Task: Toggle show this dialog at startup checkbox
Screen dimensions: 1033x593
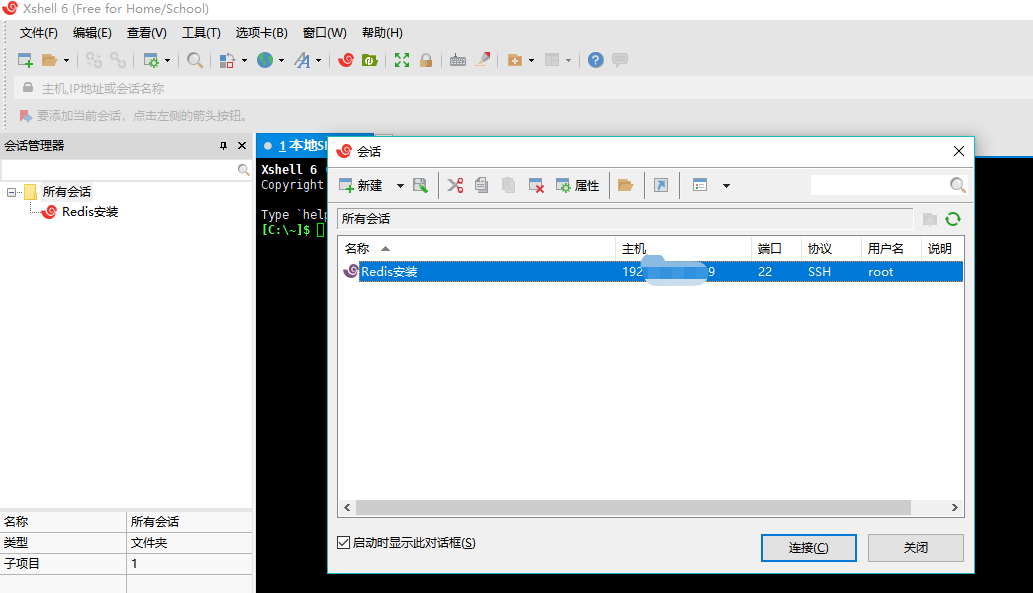Action: 343,542
